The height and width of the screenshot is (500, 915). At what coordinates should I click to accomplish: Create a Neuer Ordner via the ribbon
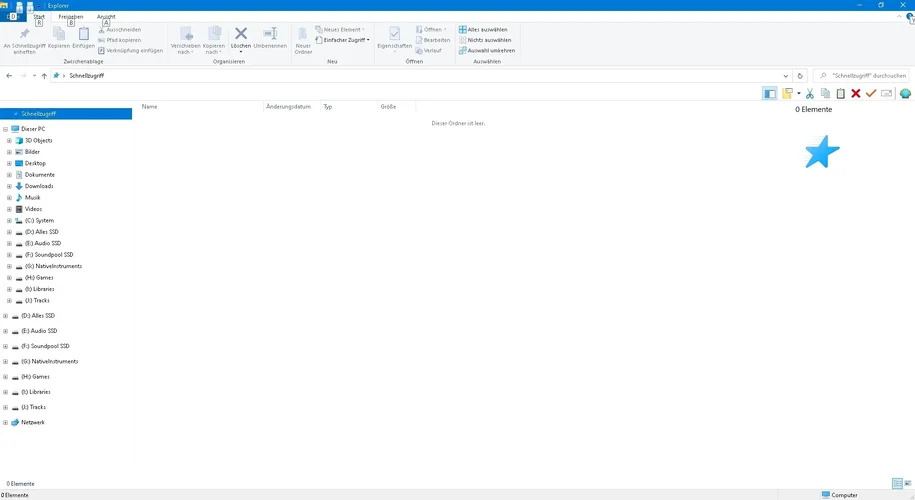click(x=303, y=40)
